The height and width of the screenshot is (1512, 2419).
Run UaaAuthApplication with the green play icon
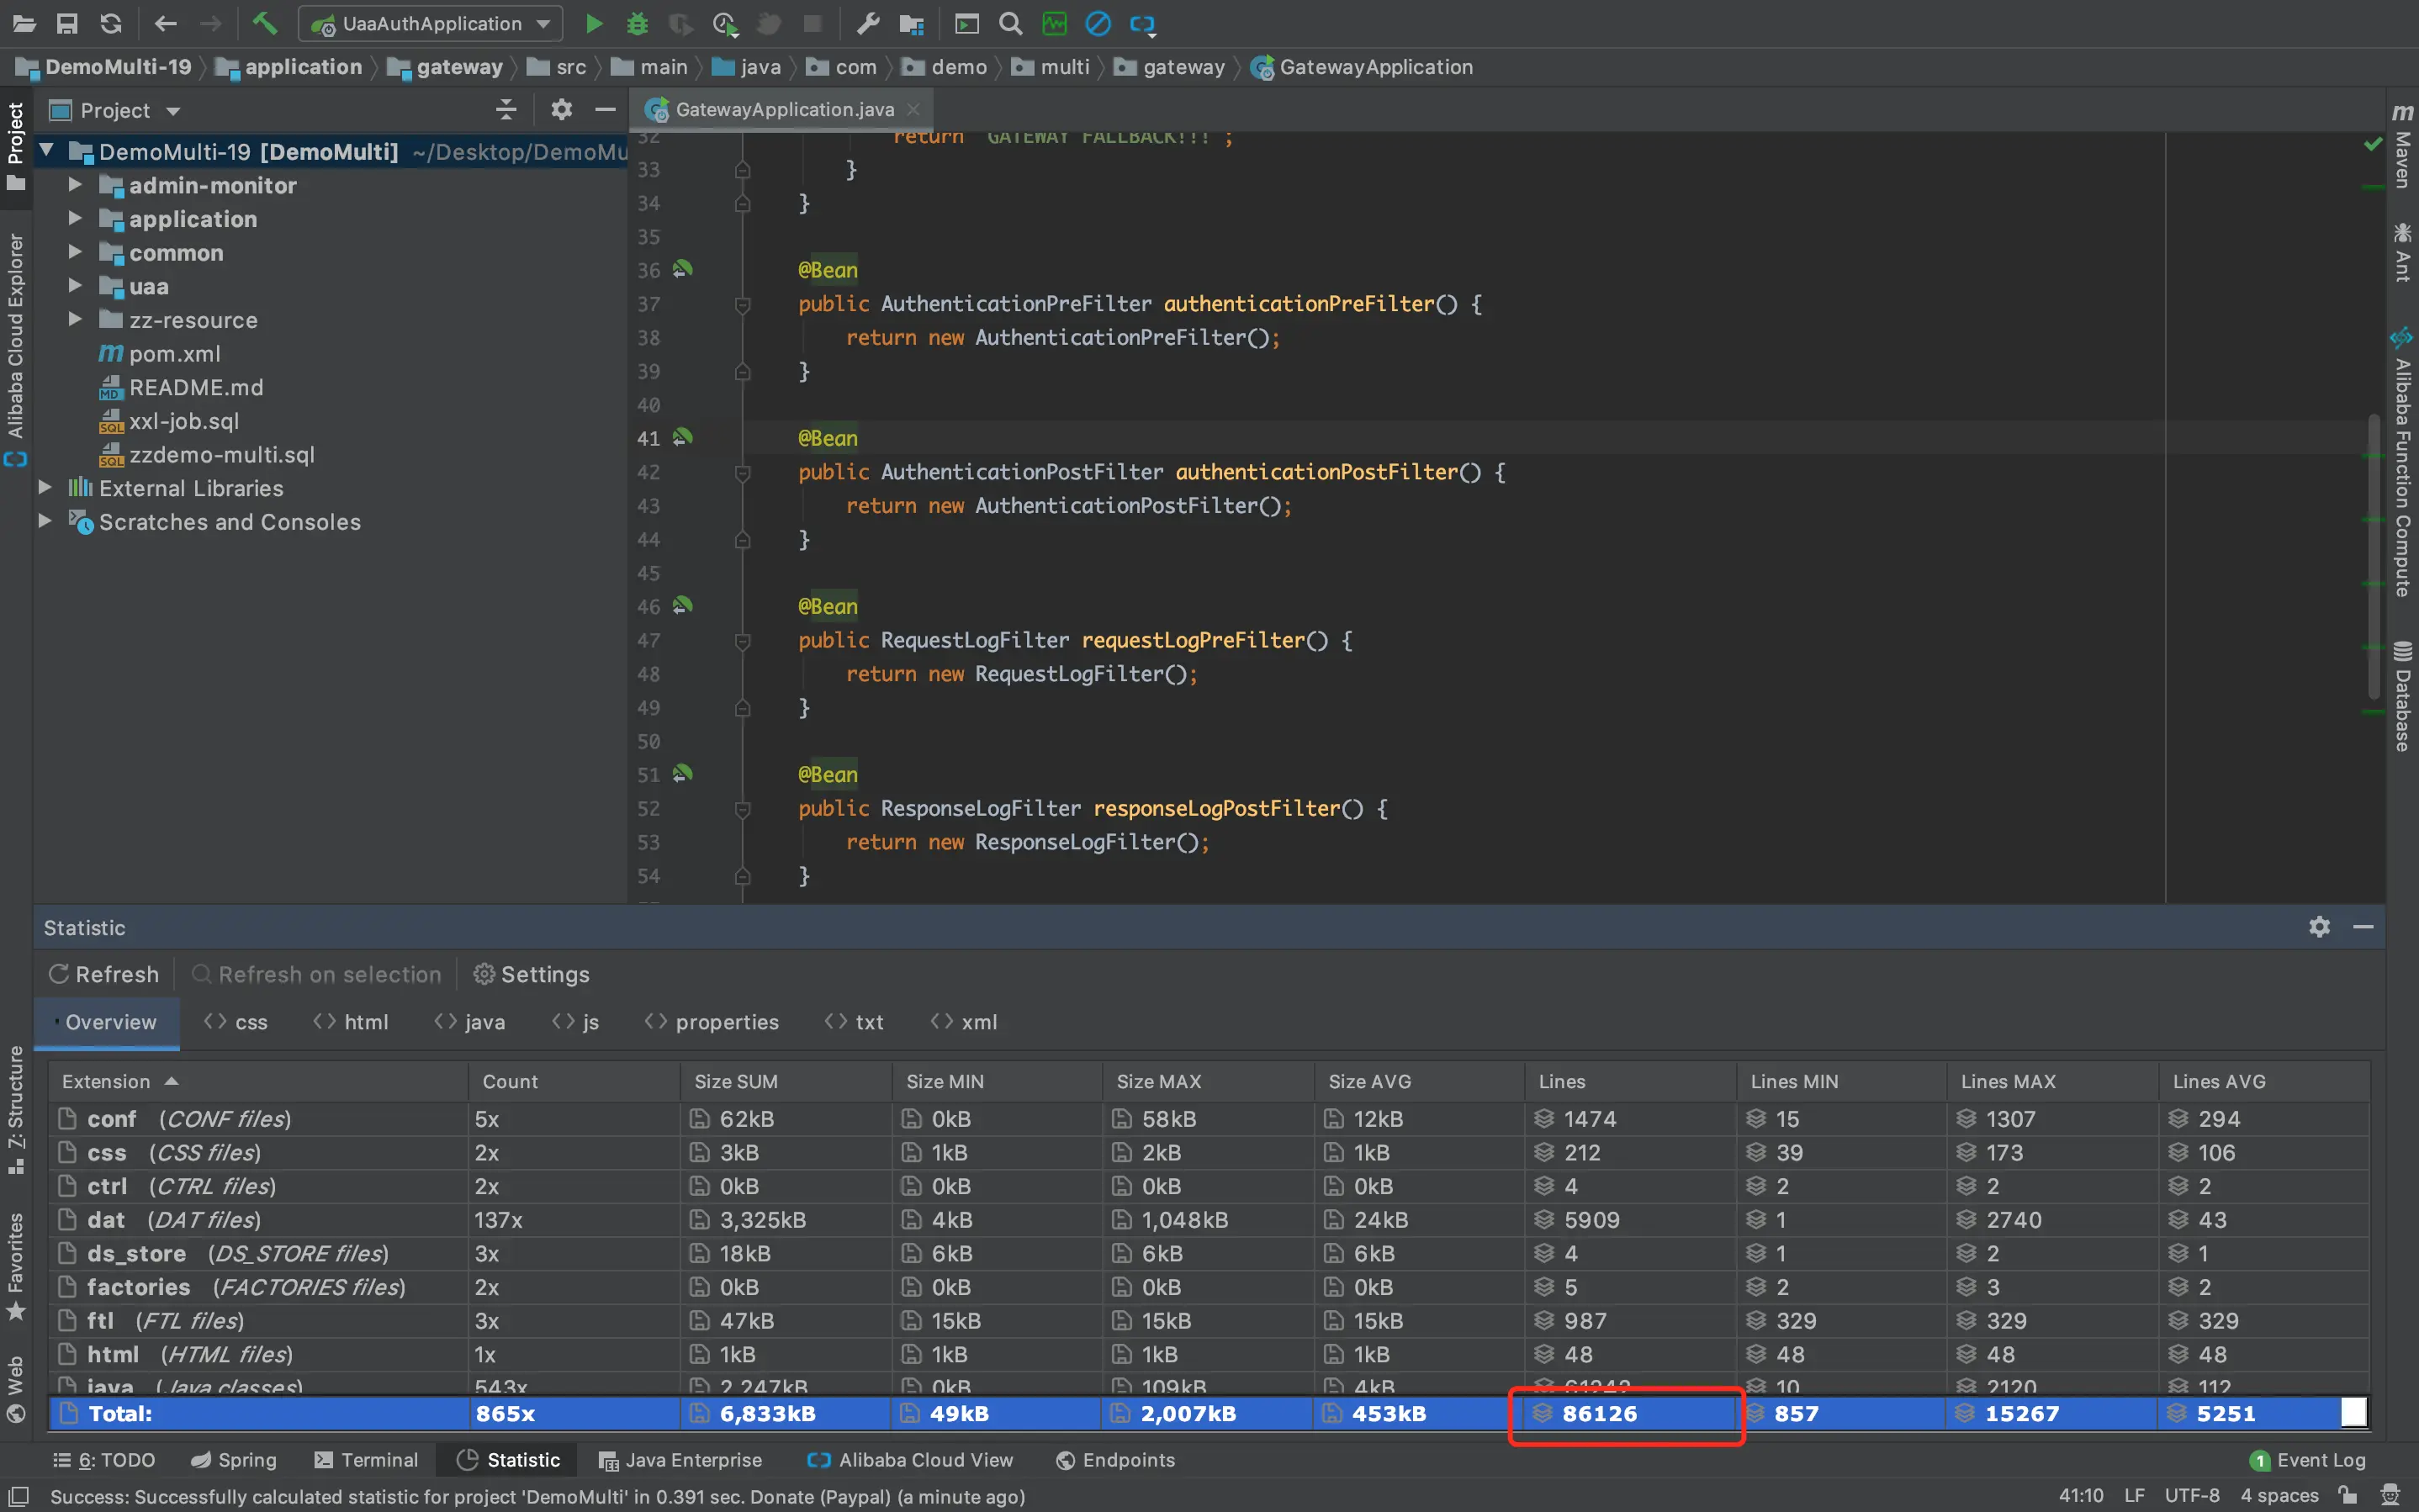[x=594, y=23]
